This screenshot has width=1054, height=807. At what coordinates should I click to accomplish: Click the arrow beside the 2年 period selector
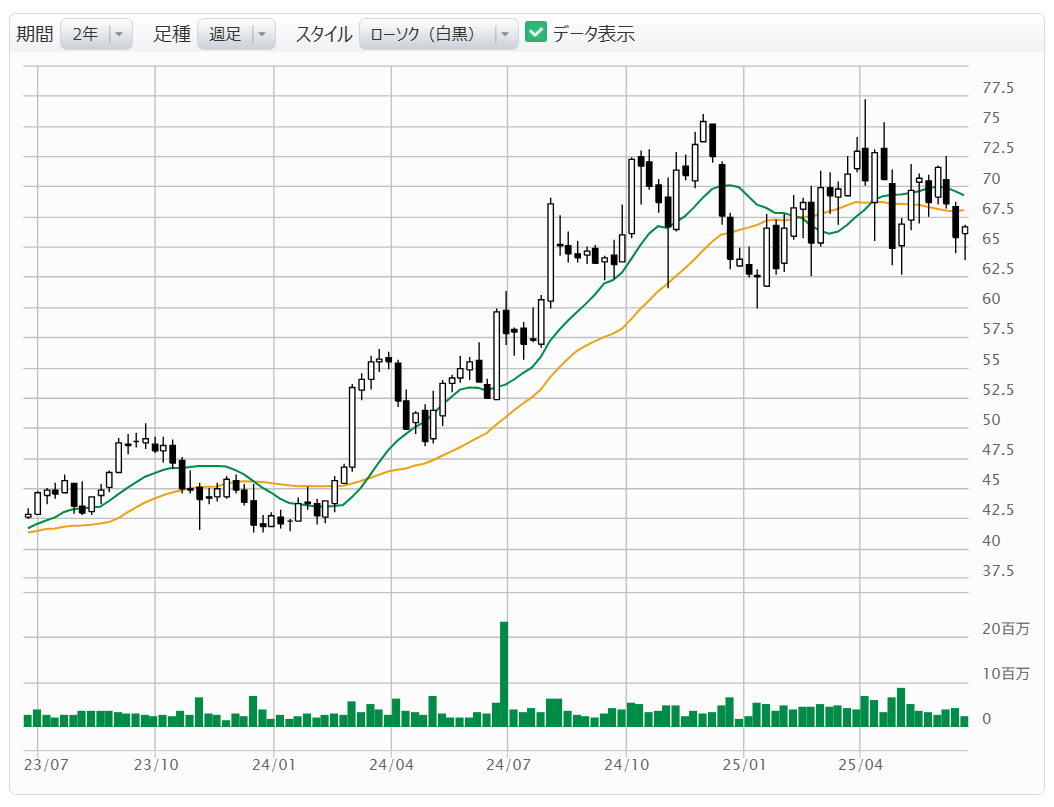[119, 34]
